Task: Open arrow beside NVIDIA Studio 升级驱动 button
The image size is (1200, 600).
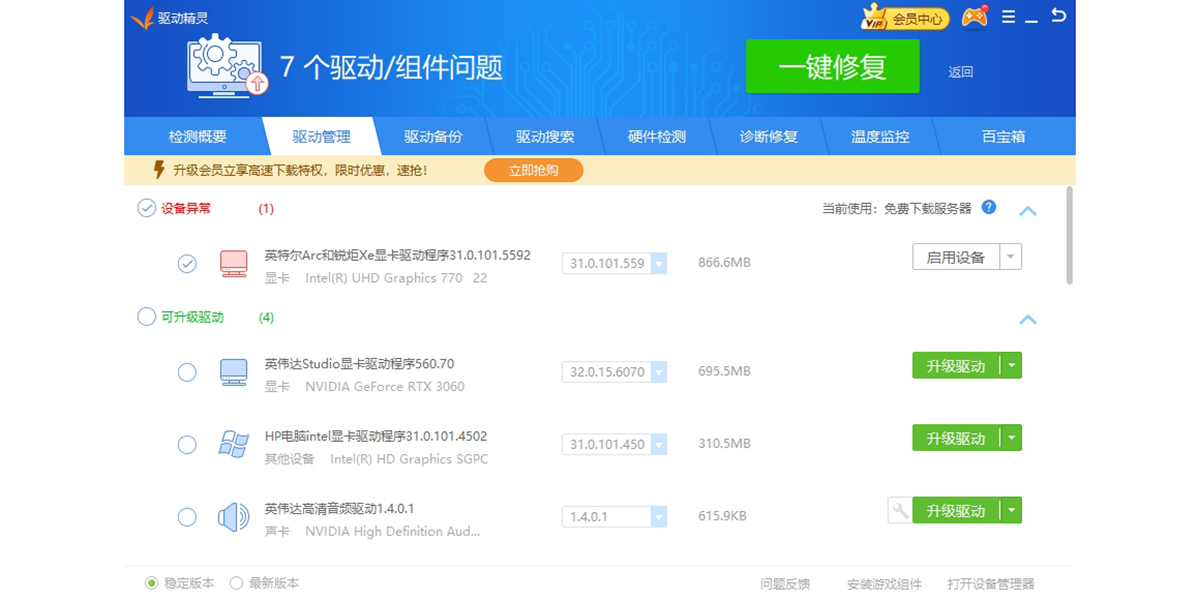Action: 1011,366
